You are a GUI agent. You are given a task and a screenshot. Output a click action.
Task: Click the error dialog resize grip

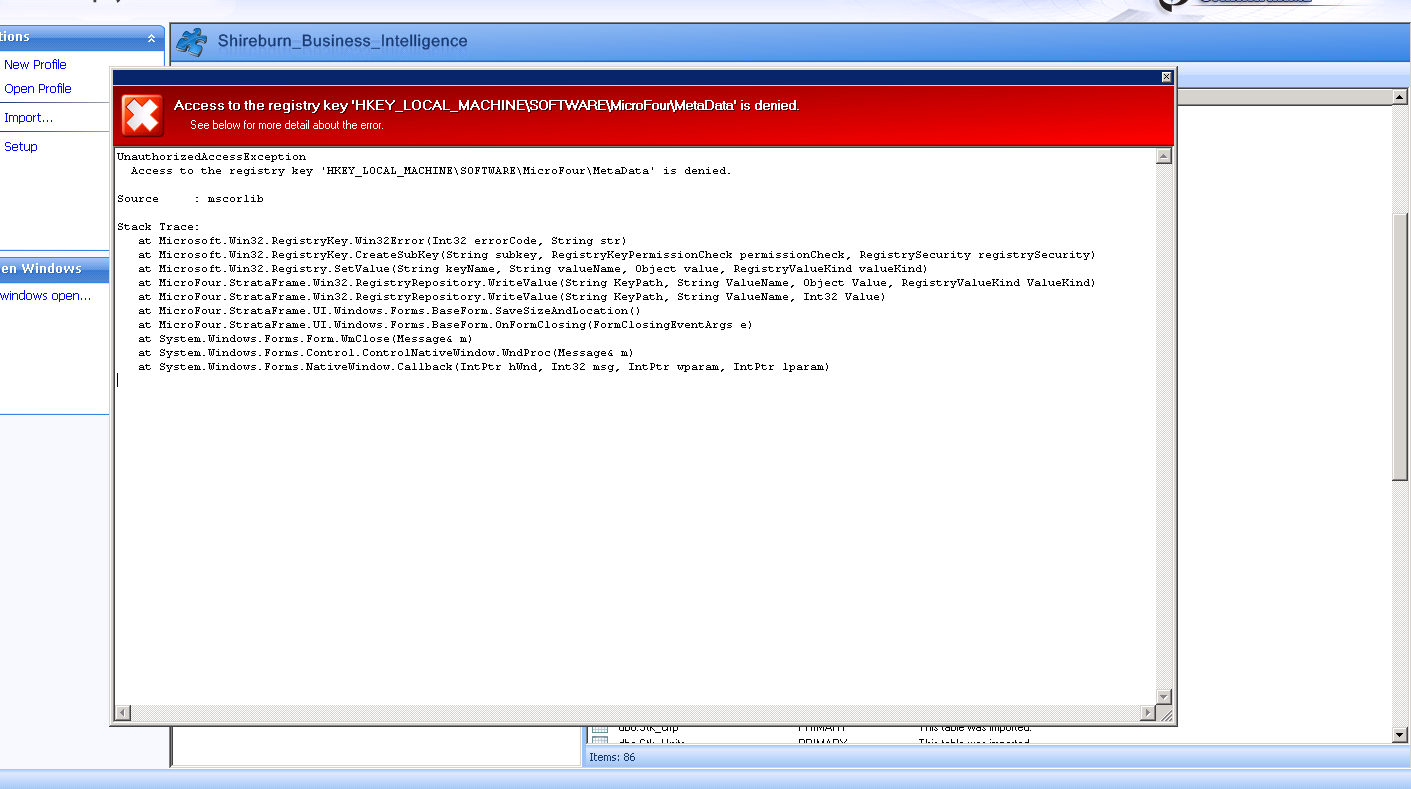click(1164, 713)
